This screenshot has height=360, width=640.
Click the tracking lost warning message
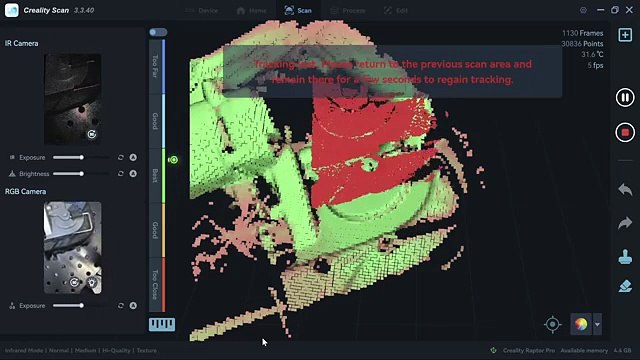click(393, 72)
